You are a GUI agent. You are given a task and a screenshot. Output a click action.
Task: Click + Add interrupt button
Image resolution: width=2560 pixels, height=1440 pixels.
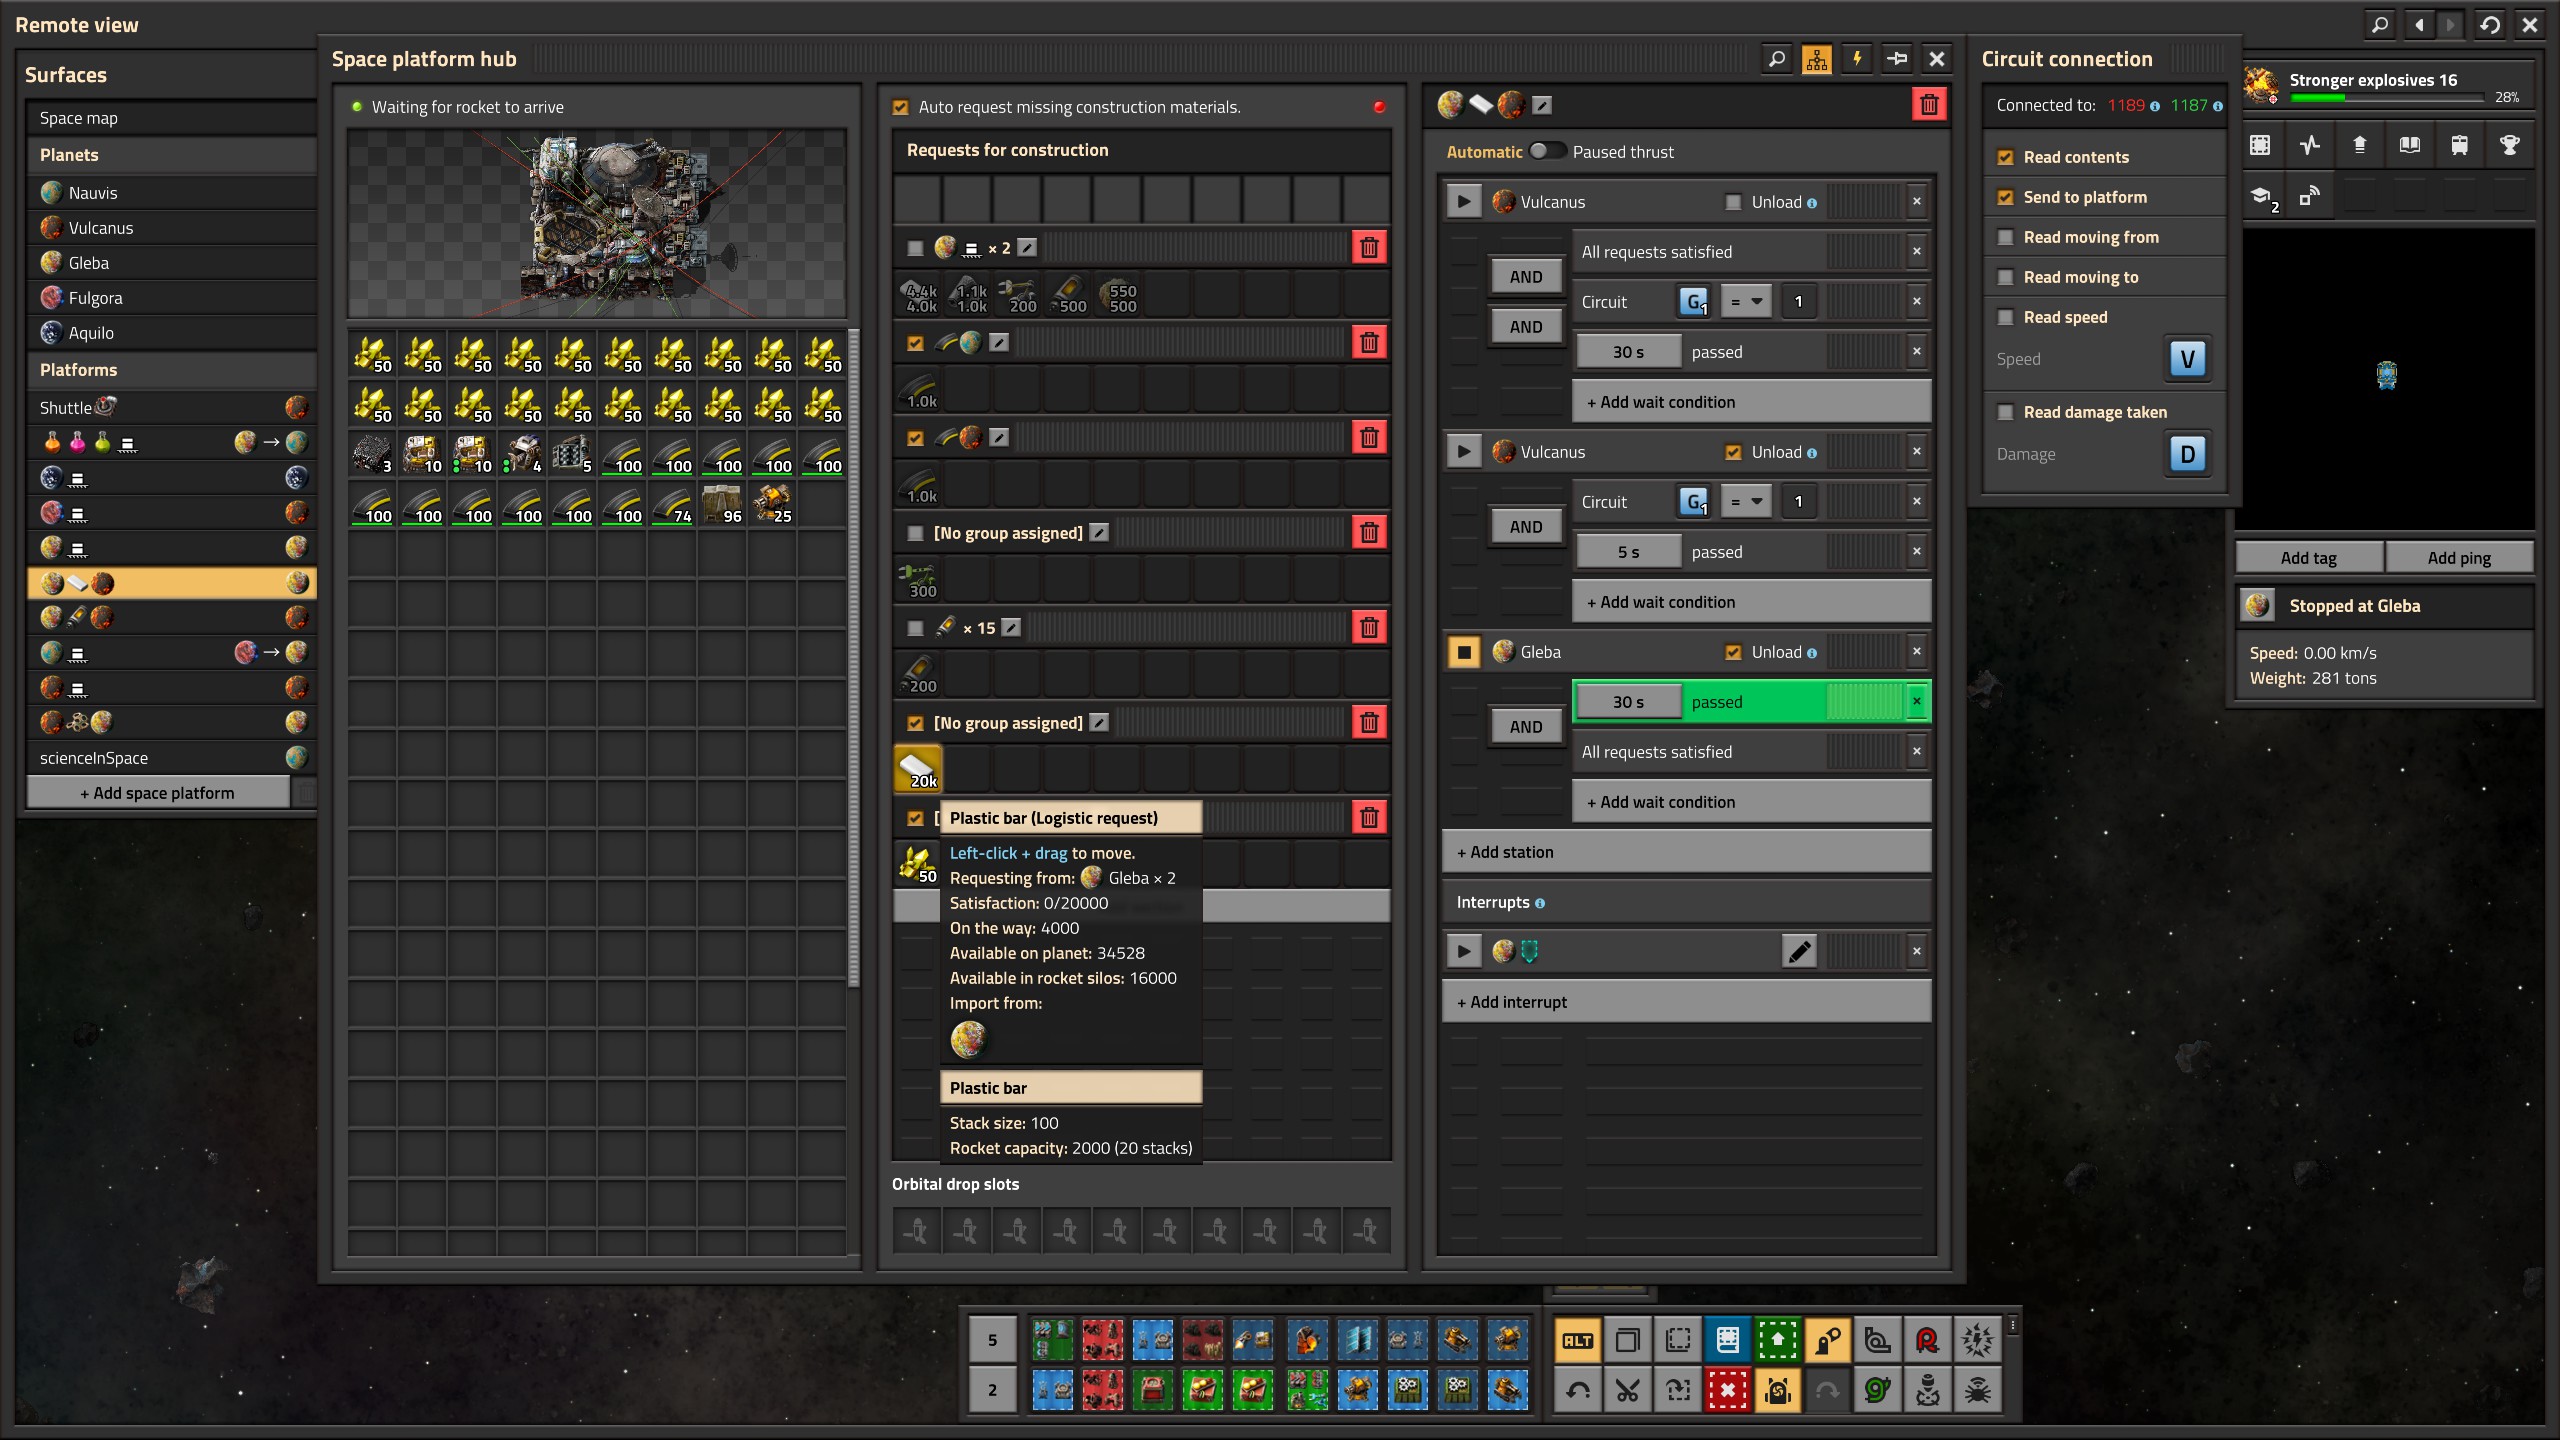coord(1686,1002)
